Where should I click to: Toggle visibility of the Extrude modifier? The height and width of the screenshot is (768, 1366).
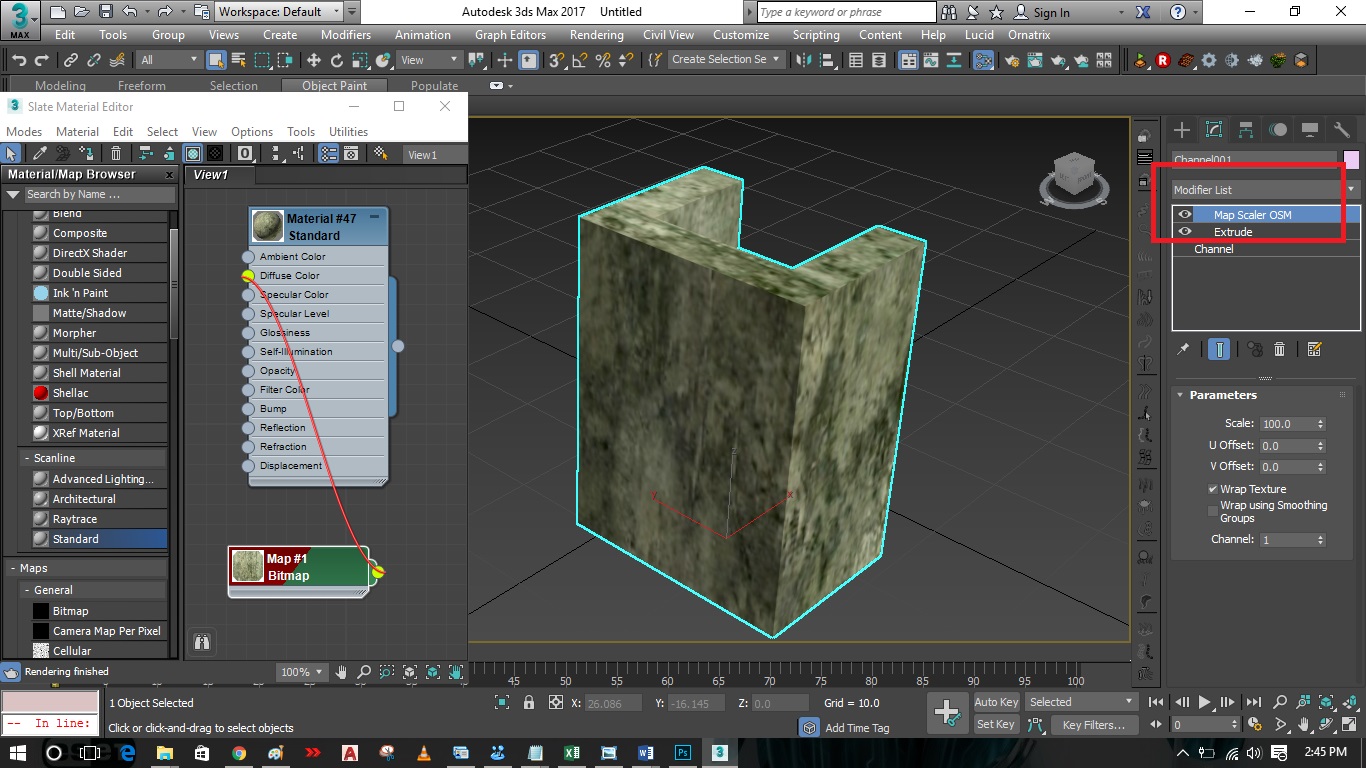click(1185, 231)
